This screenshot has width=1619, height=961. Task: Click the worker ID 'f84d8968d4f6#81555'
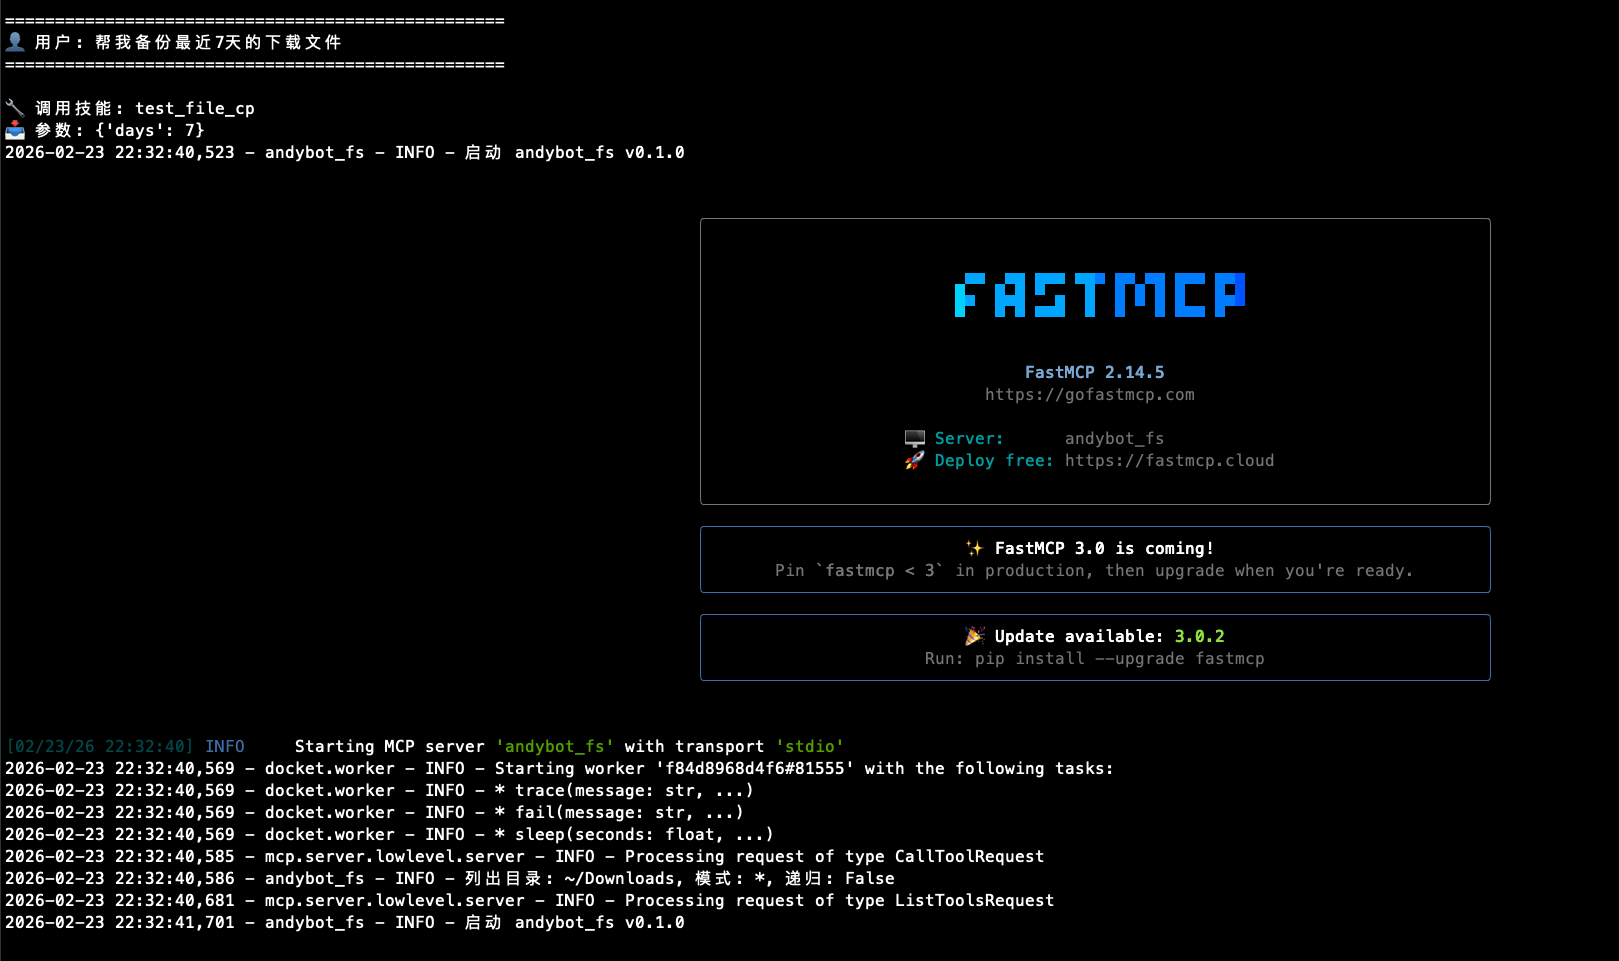[x=755, y=768]
